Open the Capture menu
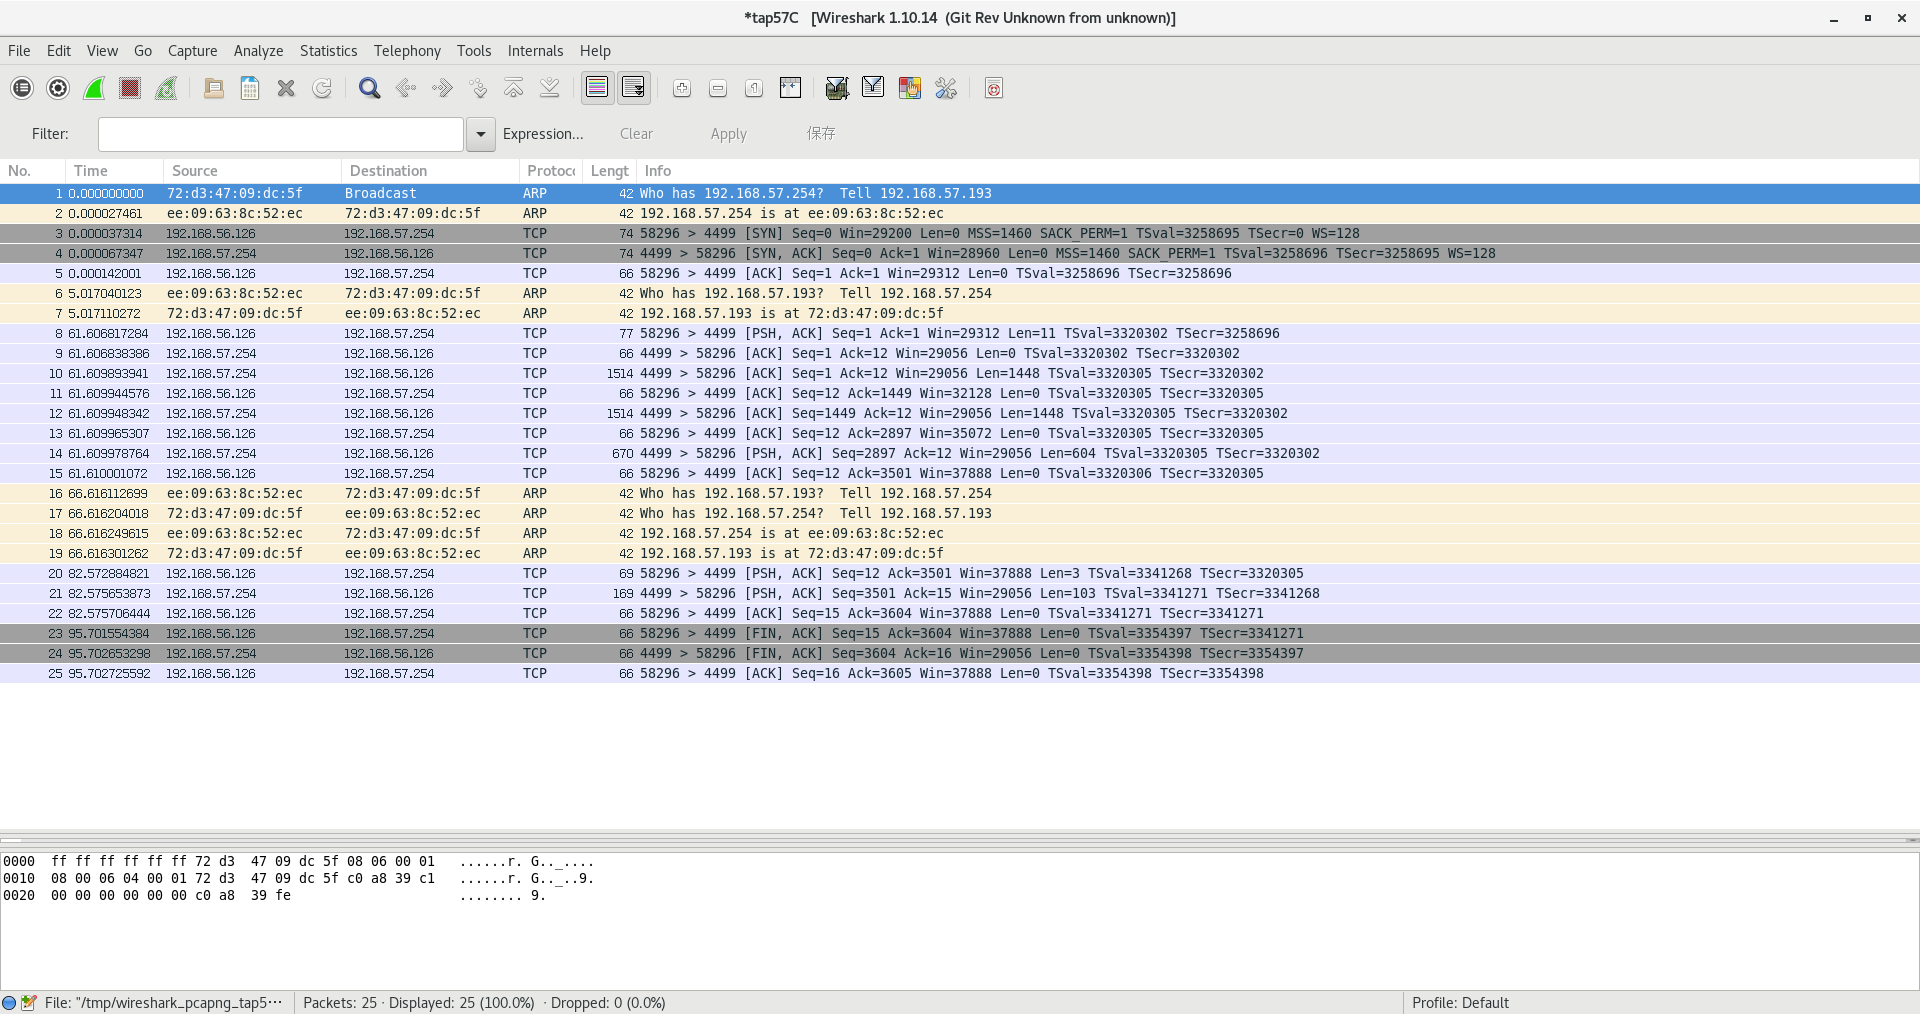 (192, 51)
